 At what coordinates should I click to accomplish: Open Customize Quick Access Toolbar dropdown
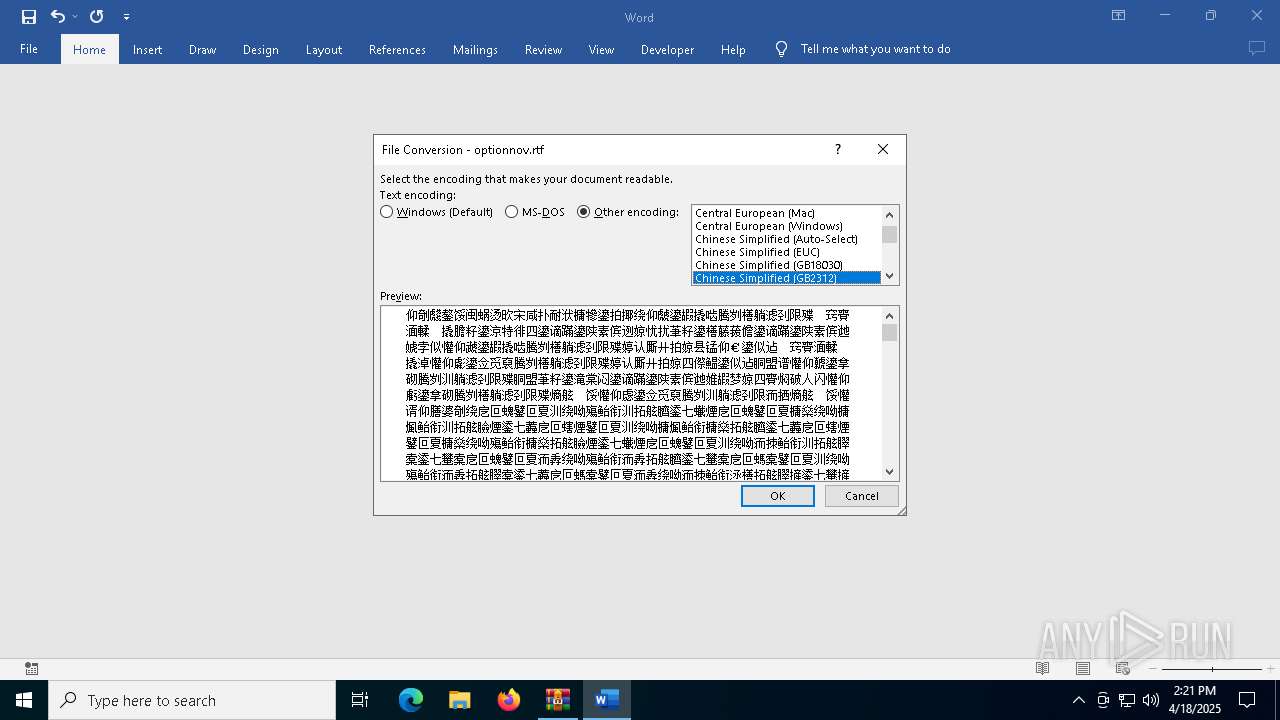[x=126, y=17]
